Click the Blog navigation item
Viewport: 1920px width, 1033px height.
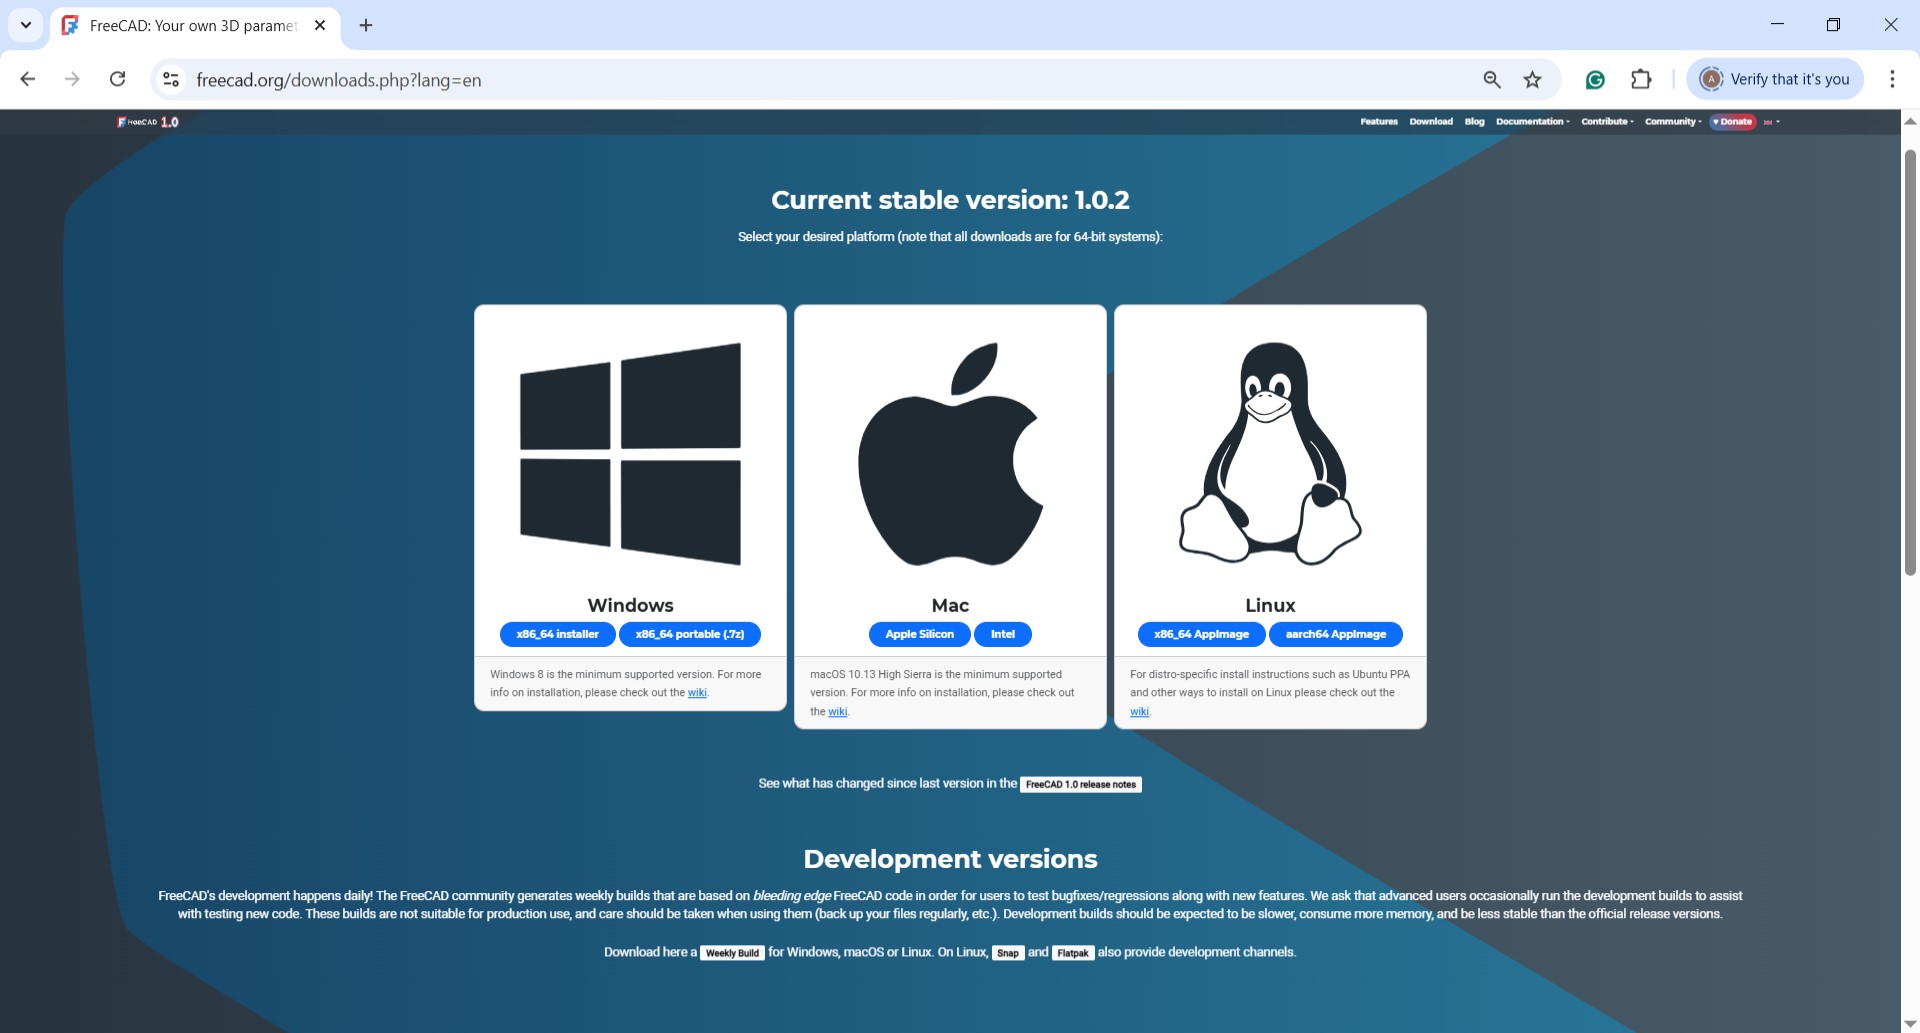[1473, 121]
